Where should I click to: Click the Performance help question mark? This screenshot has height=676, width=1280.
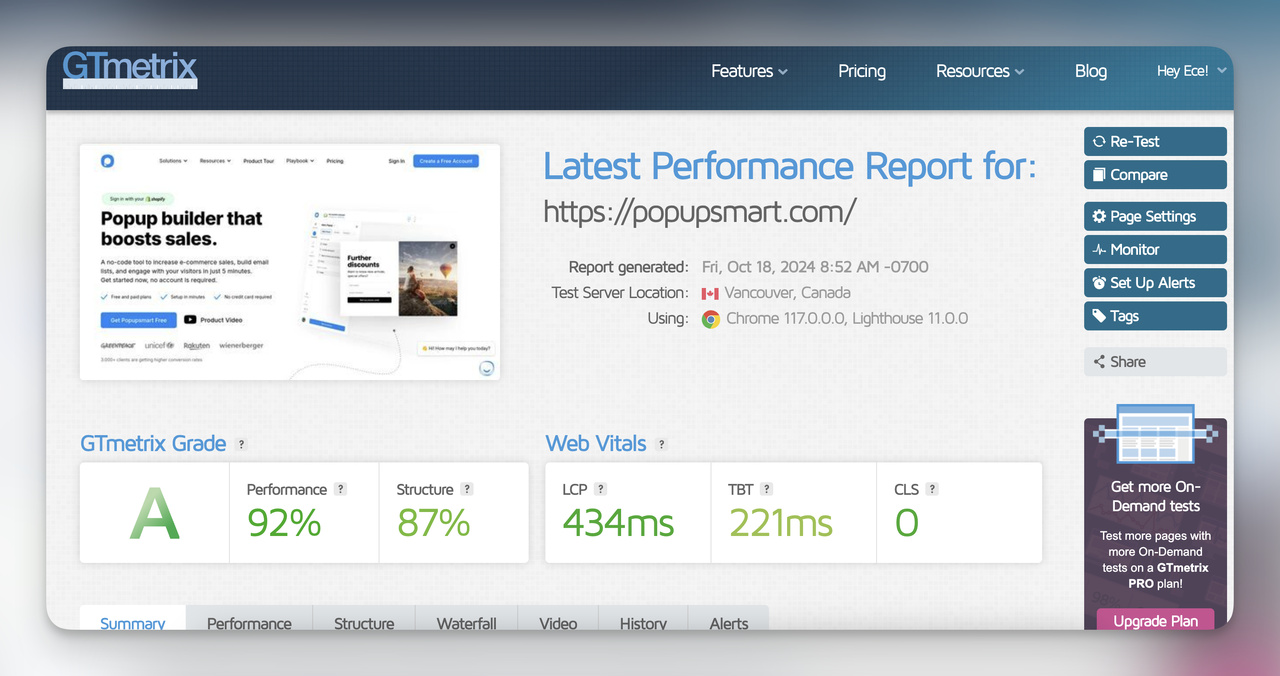pyautogui.click(x=340, y=489)
